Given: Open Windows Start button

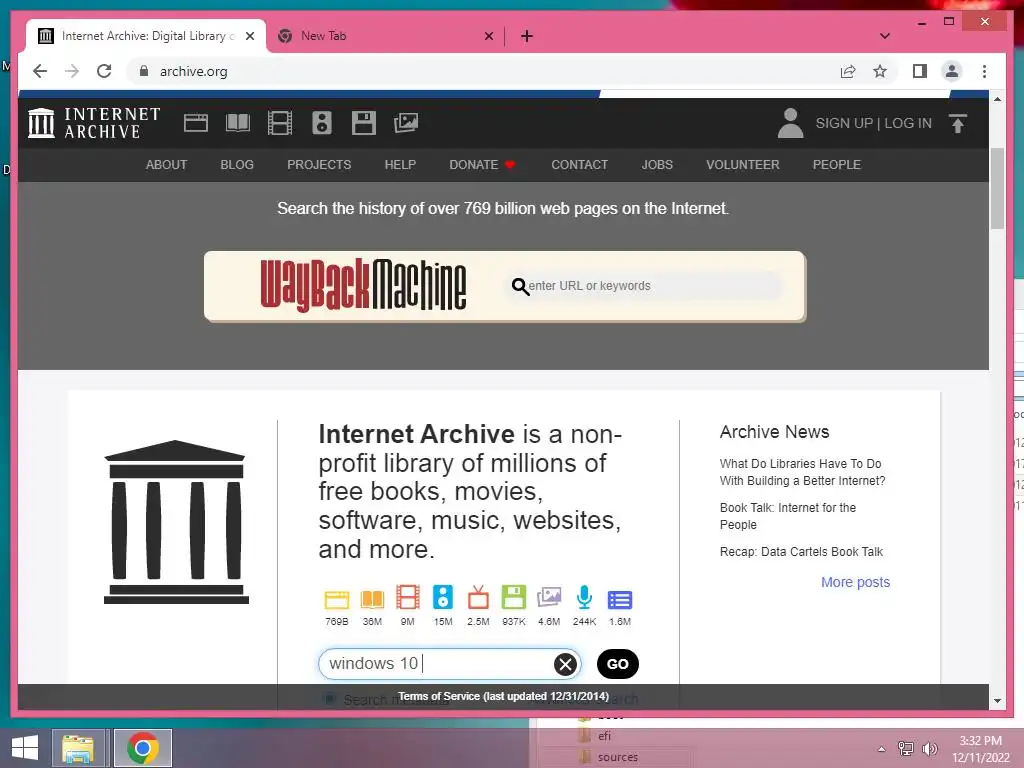Looking at the screenshot, I should pyautogui.click(x=25, y=748).
